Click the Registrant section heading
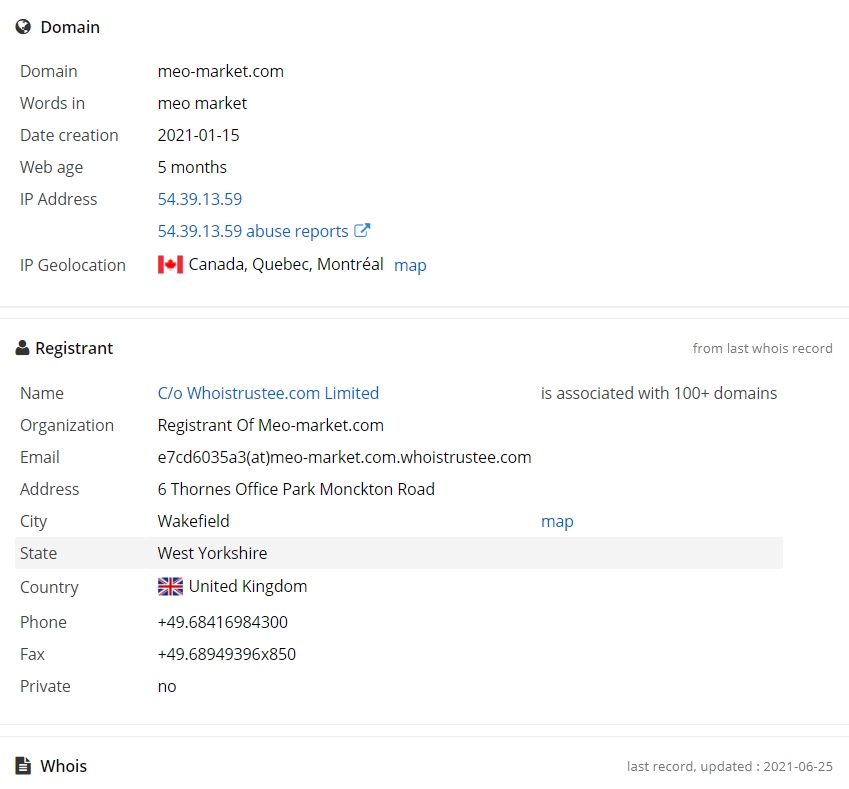The height and width of the screenshot is (789, 849). (74, 348)
